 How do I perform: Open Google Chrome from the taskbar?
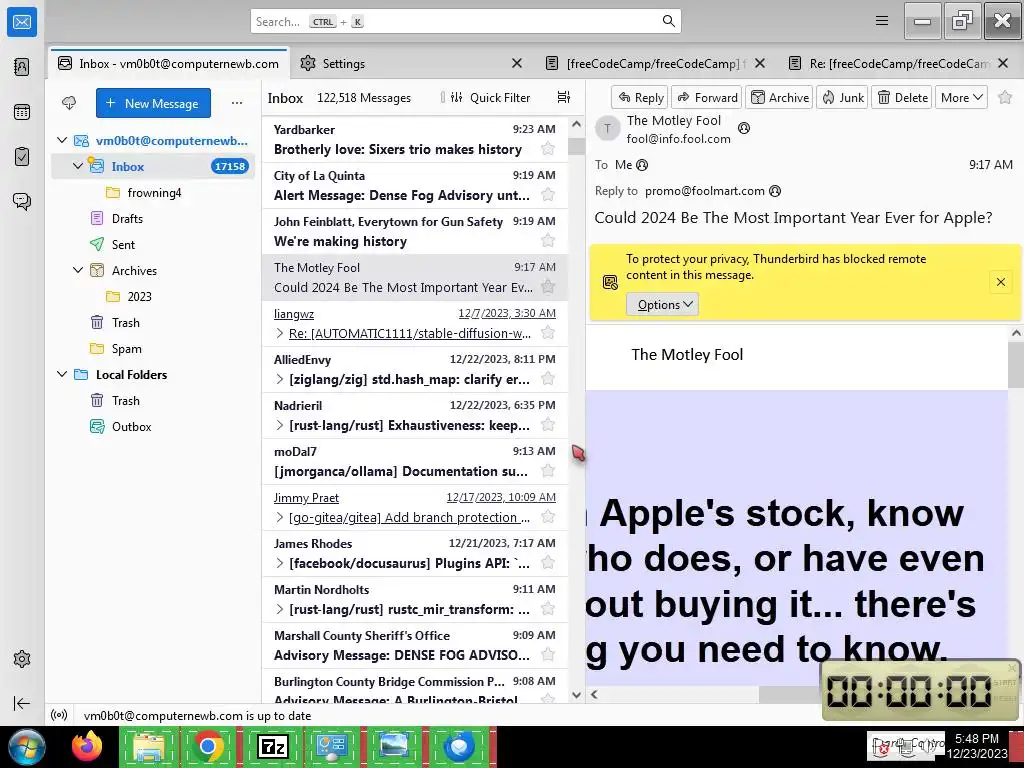pyautogui.click(x=208, y=746)
